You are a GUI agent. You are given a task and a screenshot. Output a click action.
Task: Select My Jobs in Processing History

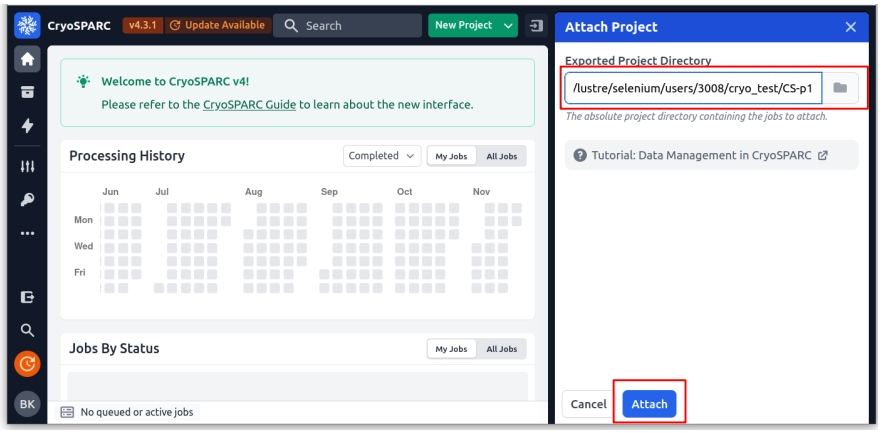point(451,156)
